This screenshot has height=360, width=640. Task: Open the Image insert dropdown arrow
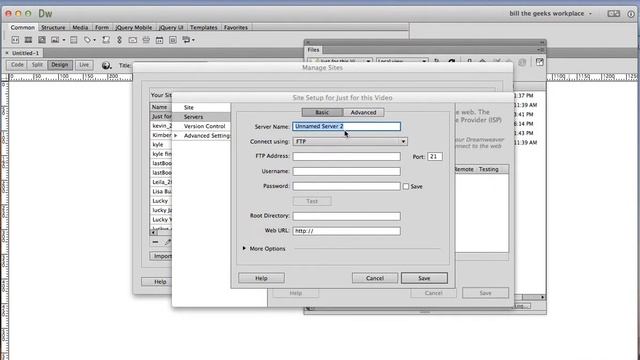point(64,40)
